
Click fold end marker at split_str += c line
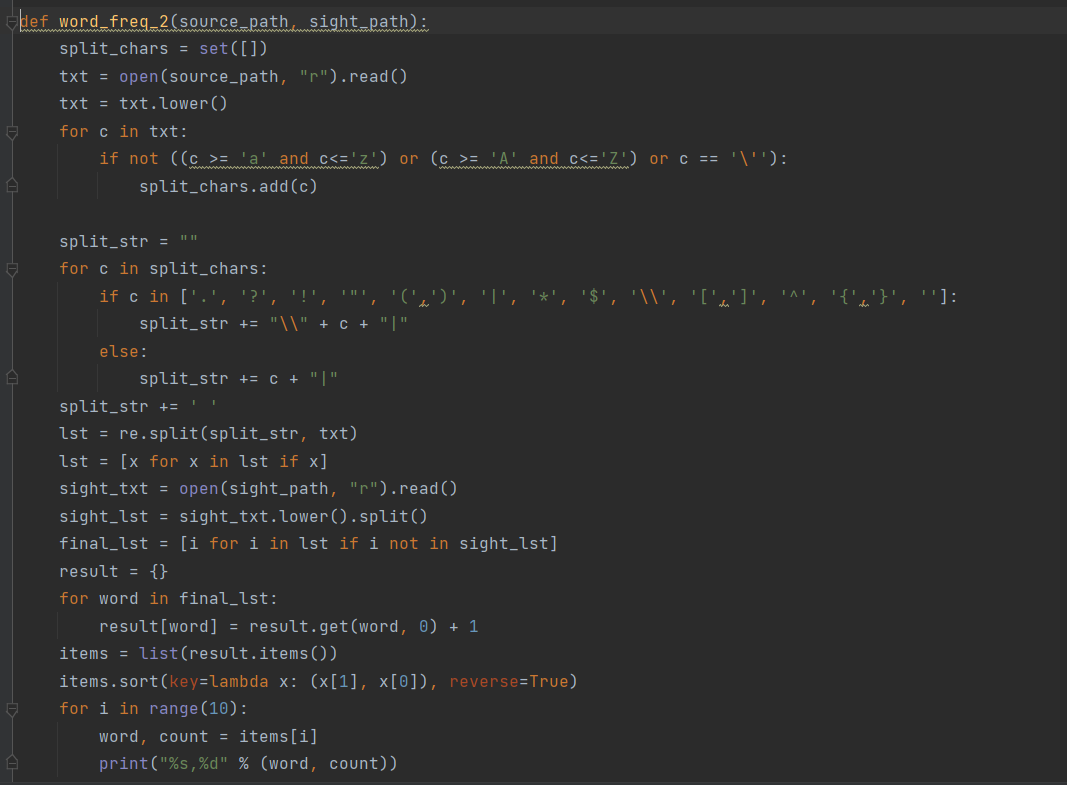tap(12, 378)
